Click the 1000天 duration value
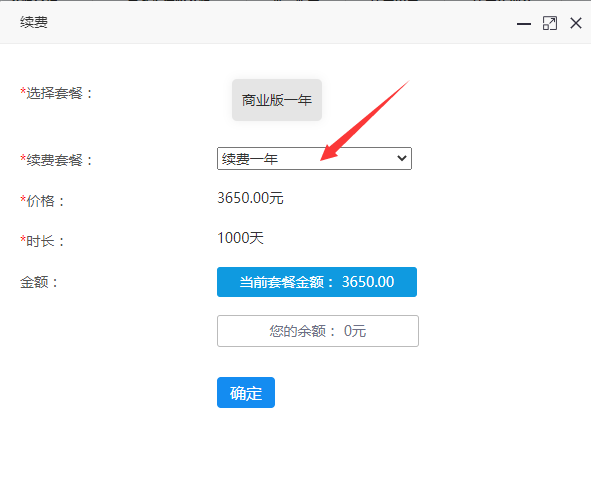This screenshot has width=591, height=495. coord(240,238)
